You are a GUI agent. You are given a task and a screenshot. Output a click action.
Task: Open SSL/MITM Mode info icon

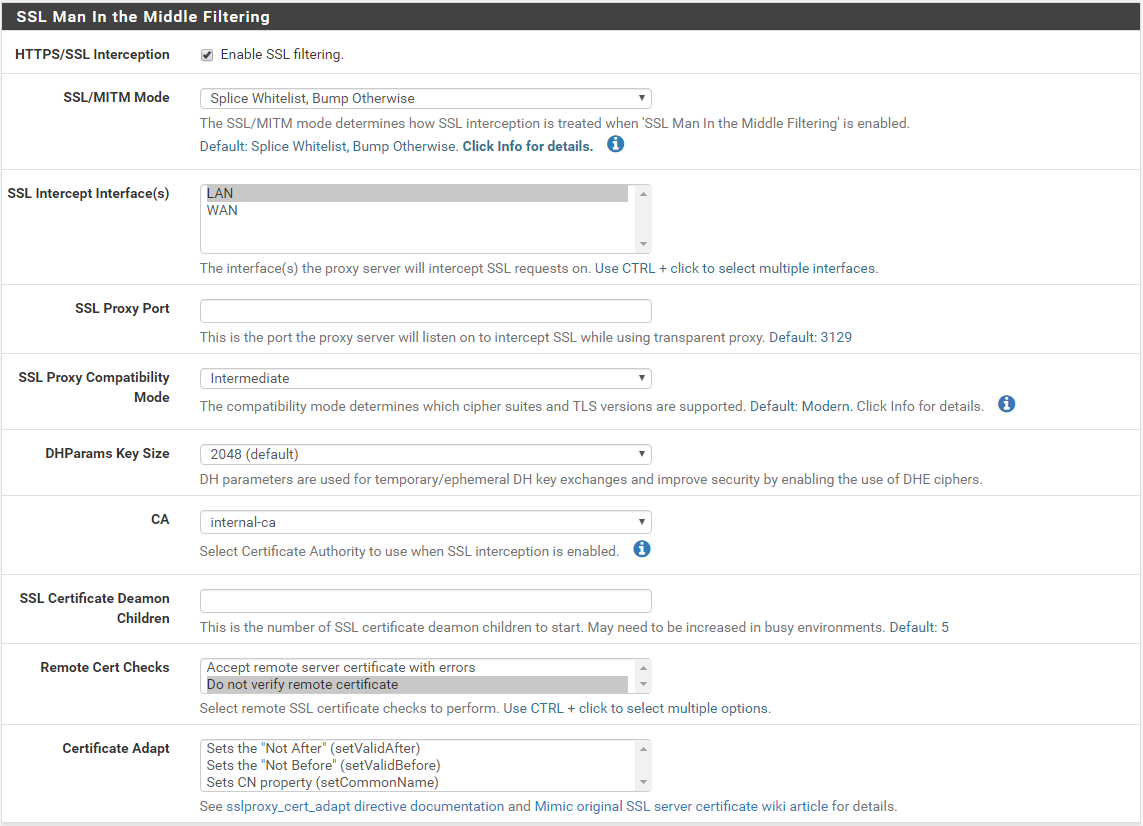616,145
